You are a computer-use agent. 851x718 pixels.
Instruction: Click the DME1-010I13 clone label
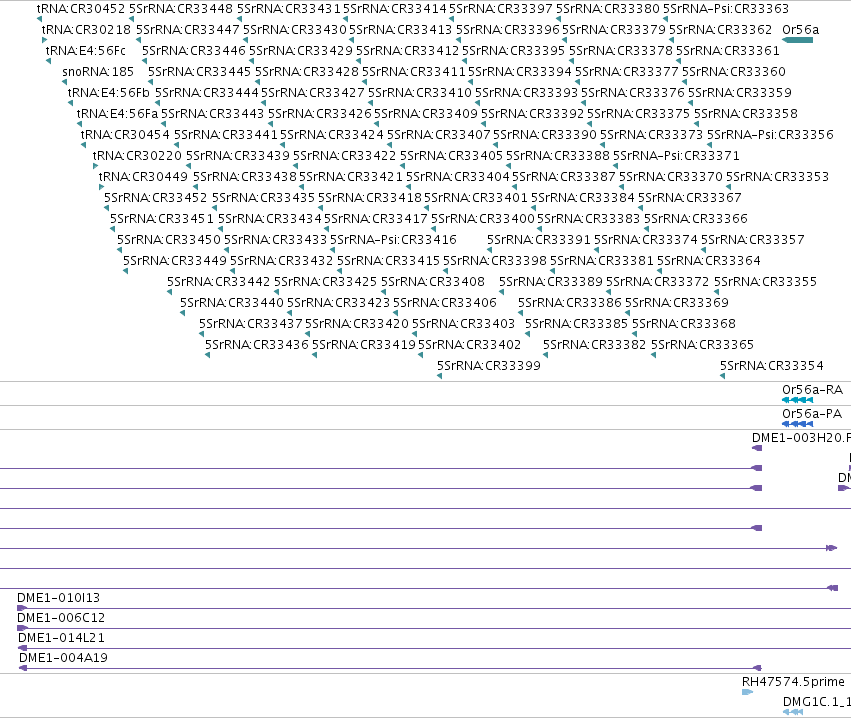(59, 598)
